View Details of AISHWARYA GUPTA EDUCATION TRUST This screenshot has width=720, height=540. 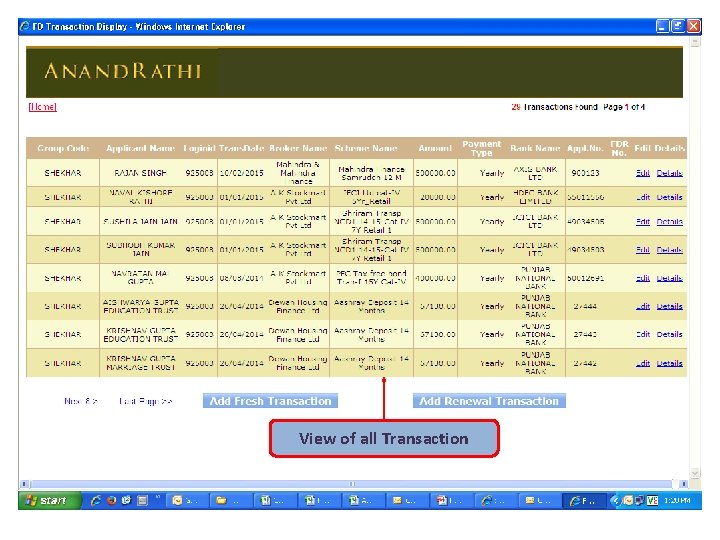(x=669, y=306)
